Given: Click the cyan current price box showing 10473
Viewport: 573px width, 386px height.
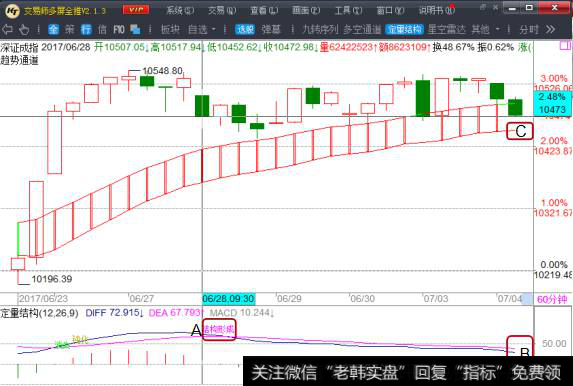Looking at the screenshot, I should coord(552,103).
